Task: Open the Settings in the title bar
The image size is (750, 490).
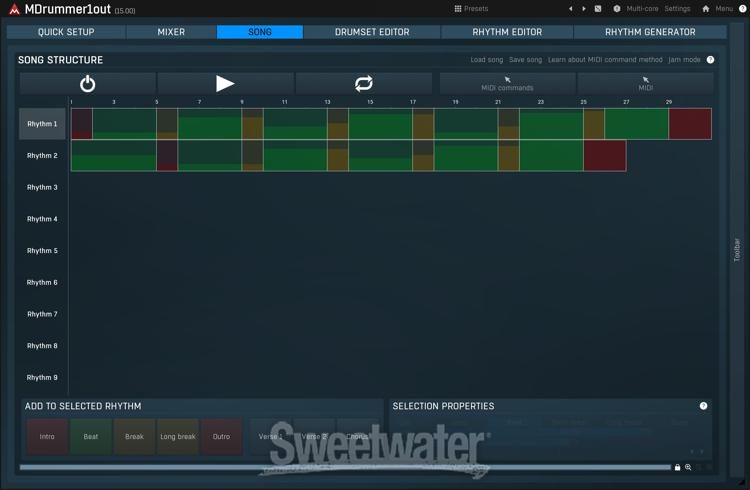Action: tap(677, 9)
